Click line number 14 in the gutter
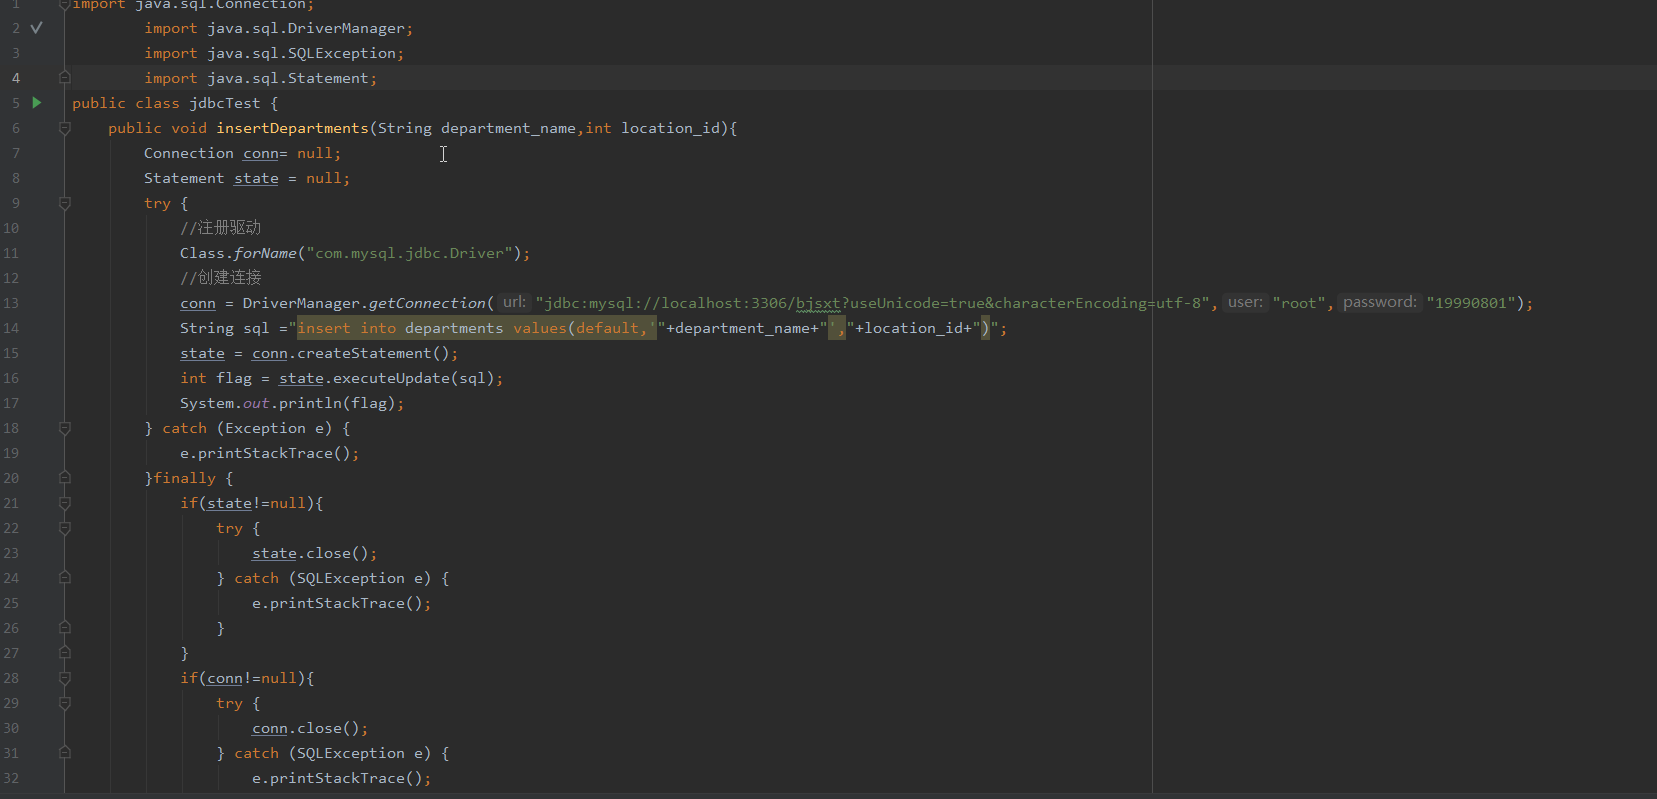The image size is (1657, 799). [x=11, y=328]
